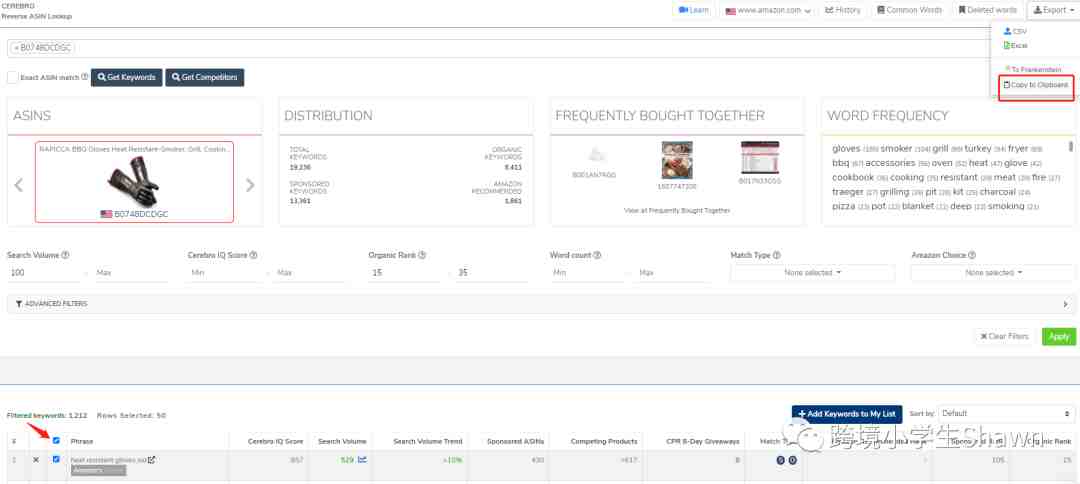Click the Search Volume help icon
Image resolution: width=1080 pixels, height=484 pixels.
click(x=65, y=255)
